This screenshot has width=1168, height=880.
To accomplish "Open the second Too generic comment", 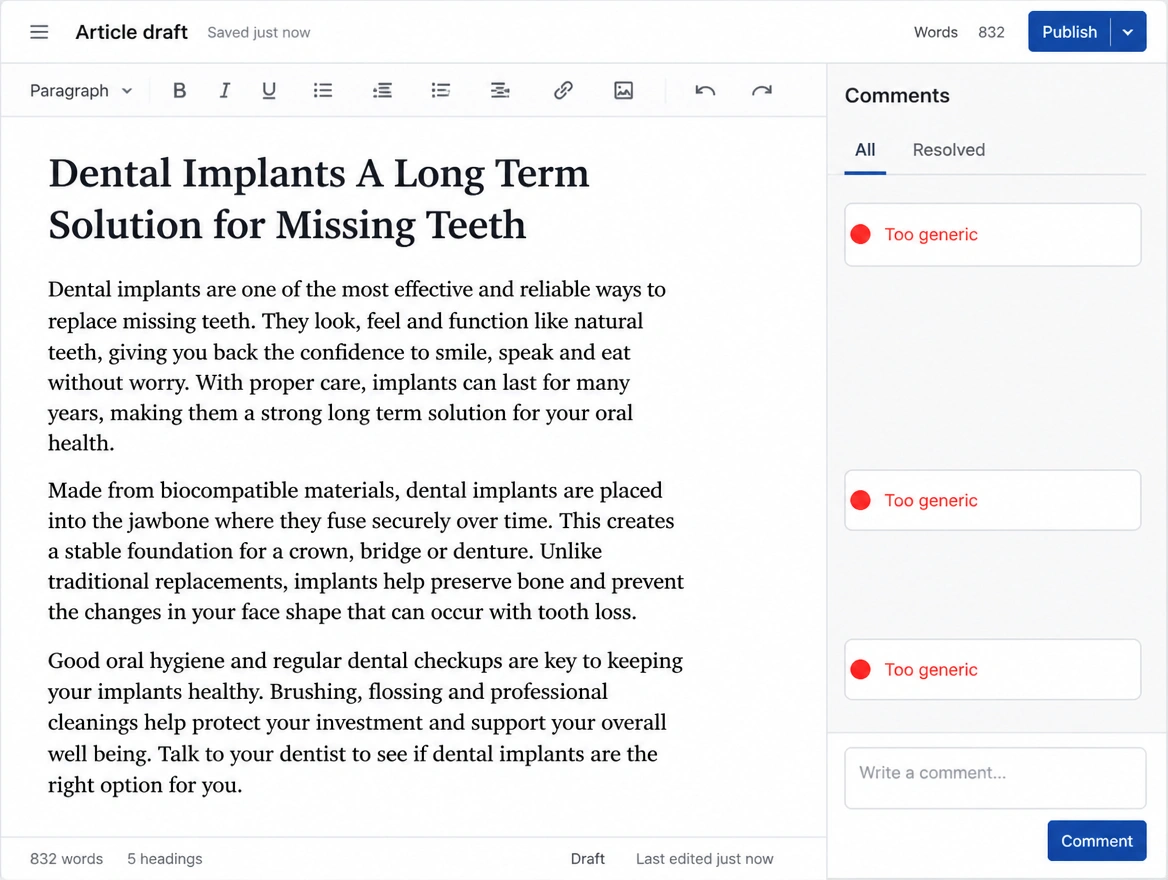I will (x=992, y=500).
